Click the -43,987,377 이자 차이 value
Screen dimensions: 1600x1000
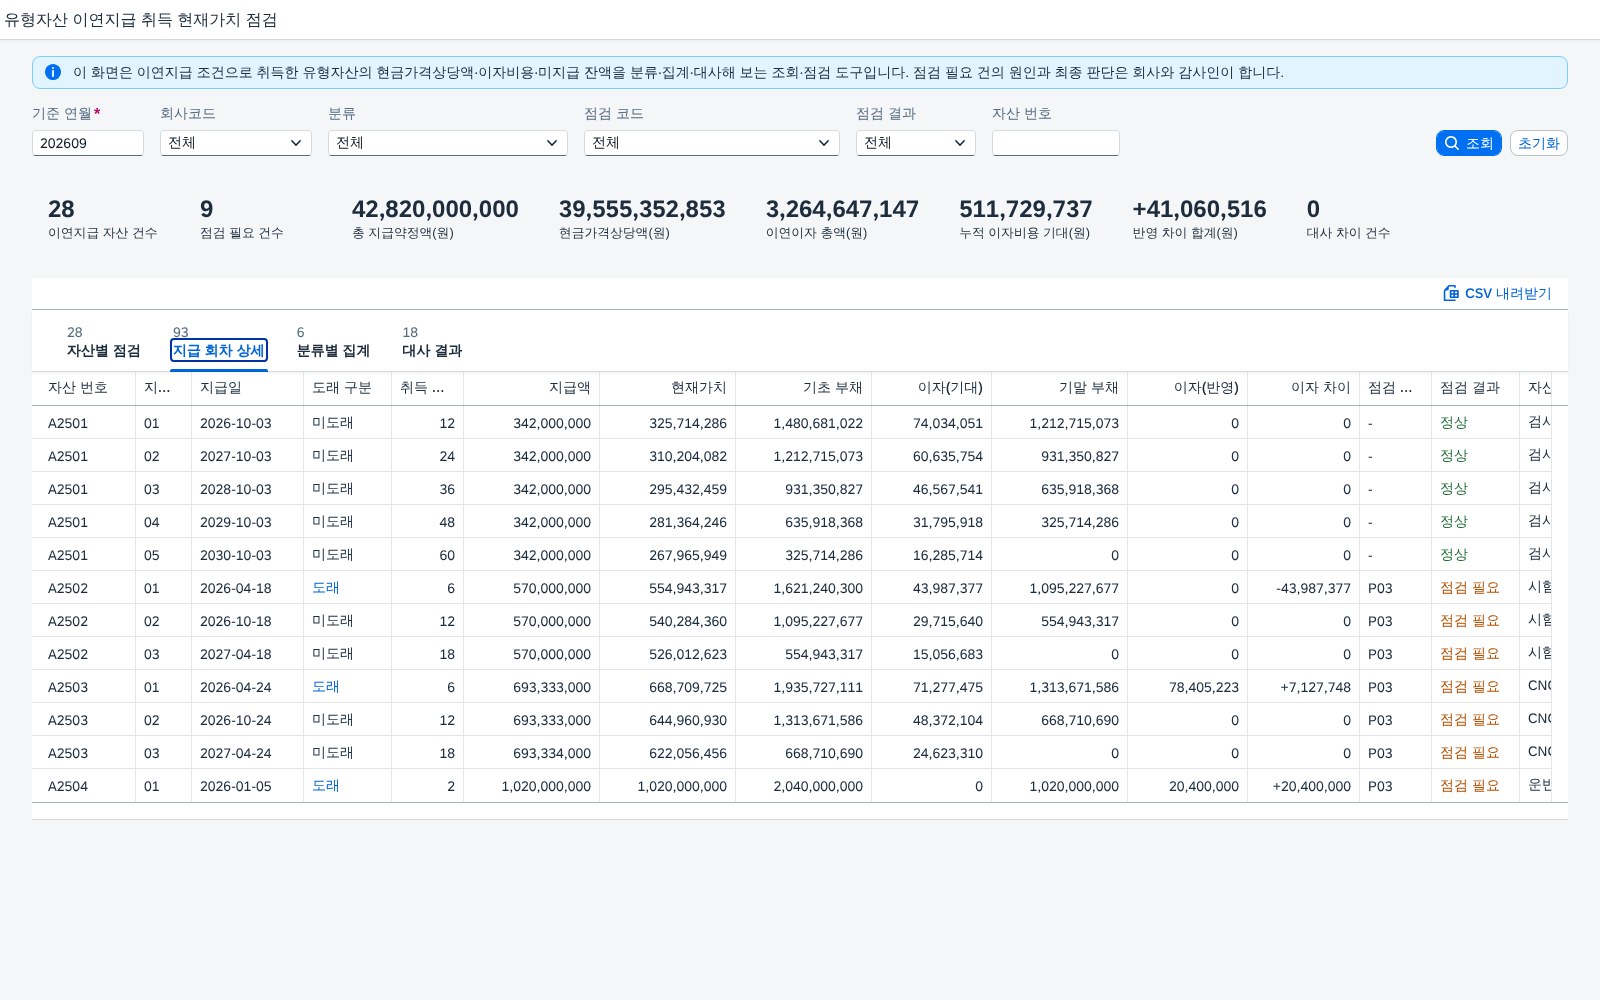point(1313,588)
